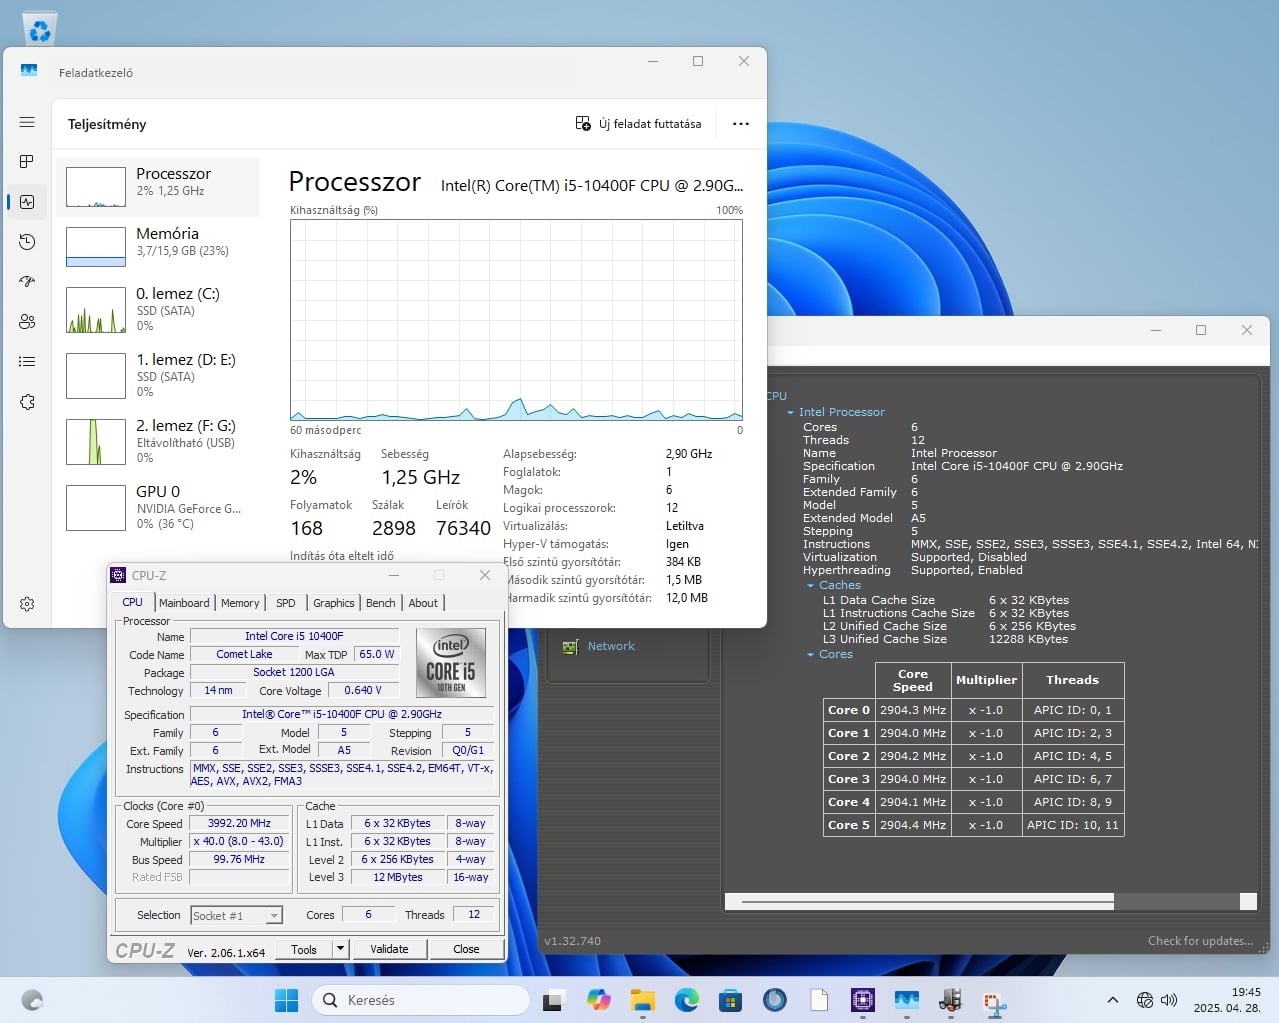Open App history icon in Task Manager sidebar

coord(27,242)
